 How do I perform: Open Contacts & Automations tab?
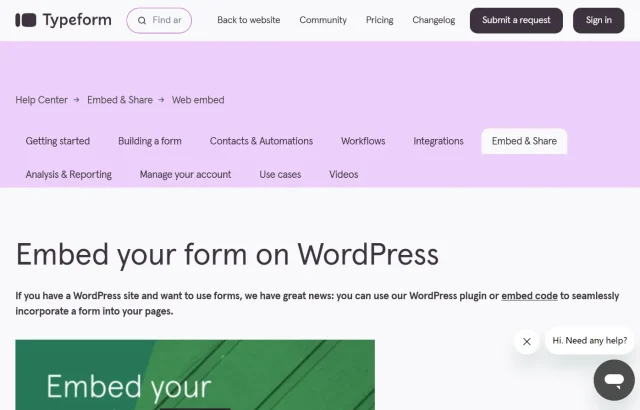[x=261, y=141]
